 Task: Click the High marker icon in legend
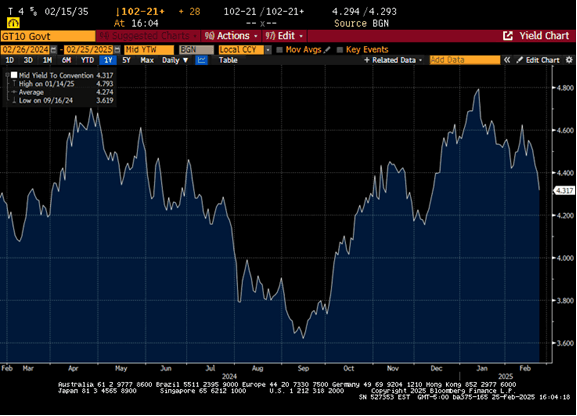14,84
